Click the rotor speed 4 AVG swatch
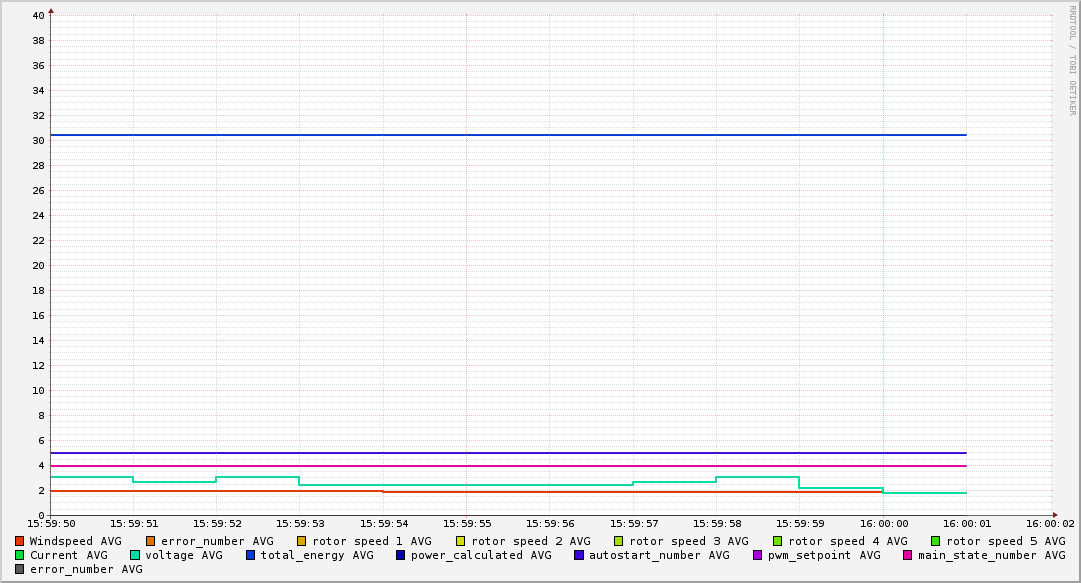 coord(777,541)
